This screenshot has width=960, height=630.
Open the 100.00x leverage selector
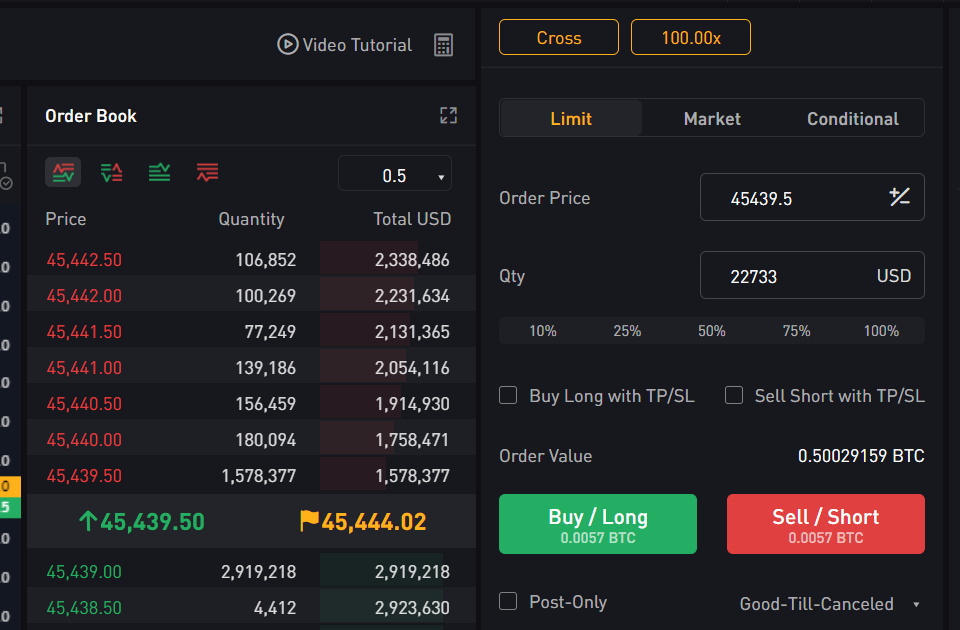pyautogui.click(x=691, y=38)
